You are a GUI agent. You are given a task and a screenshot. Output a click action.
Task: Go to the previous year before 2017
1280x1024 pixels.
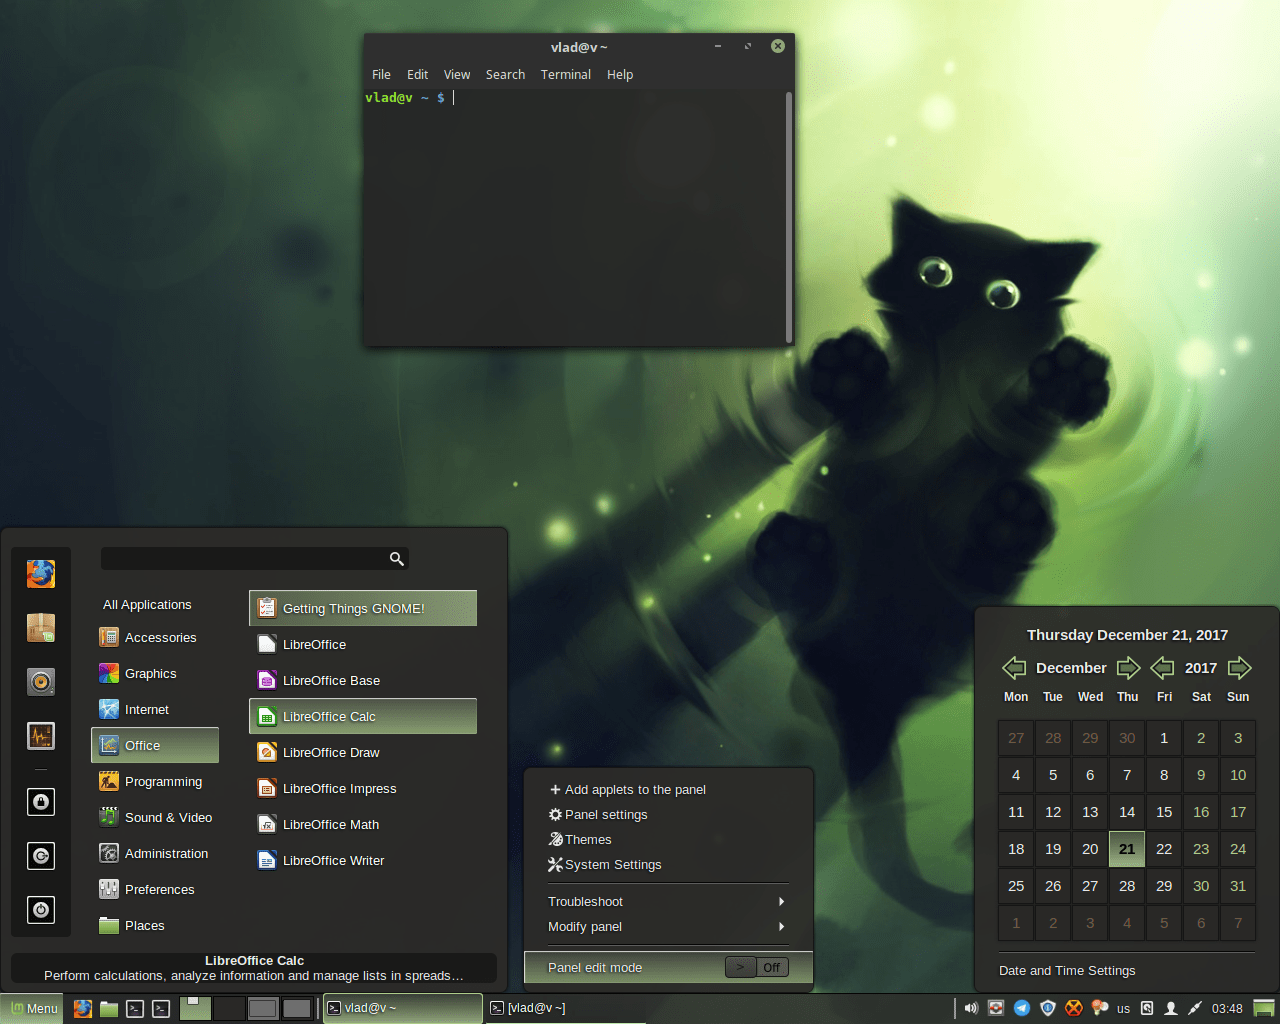(x=1162, y=668)
